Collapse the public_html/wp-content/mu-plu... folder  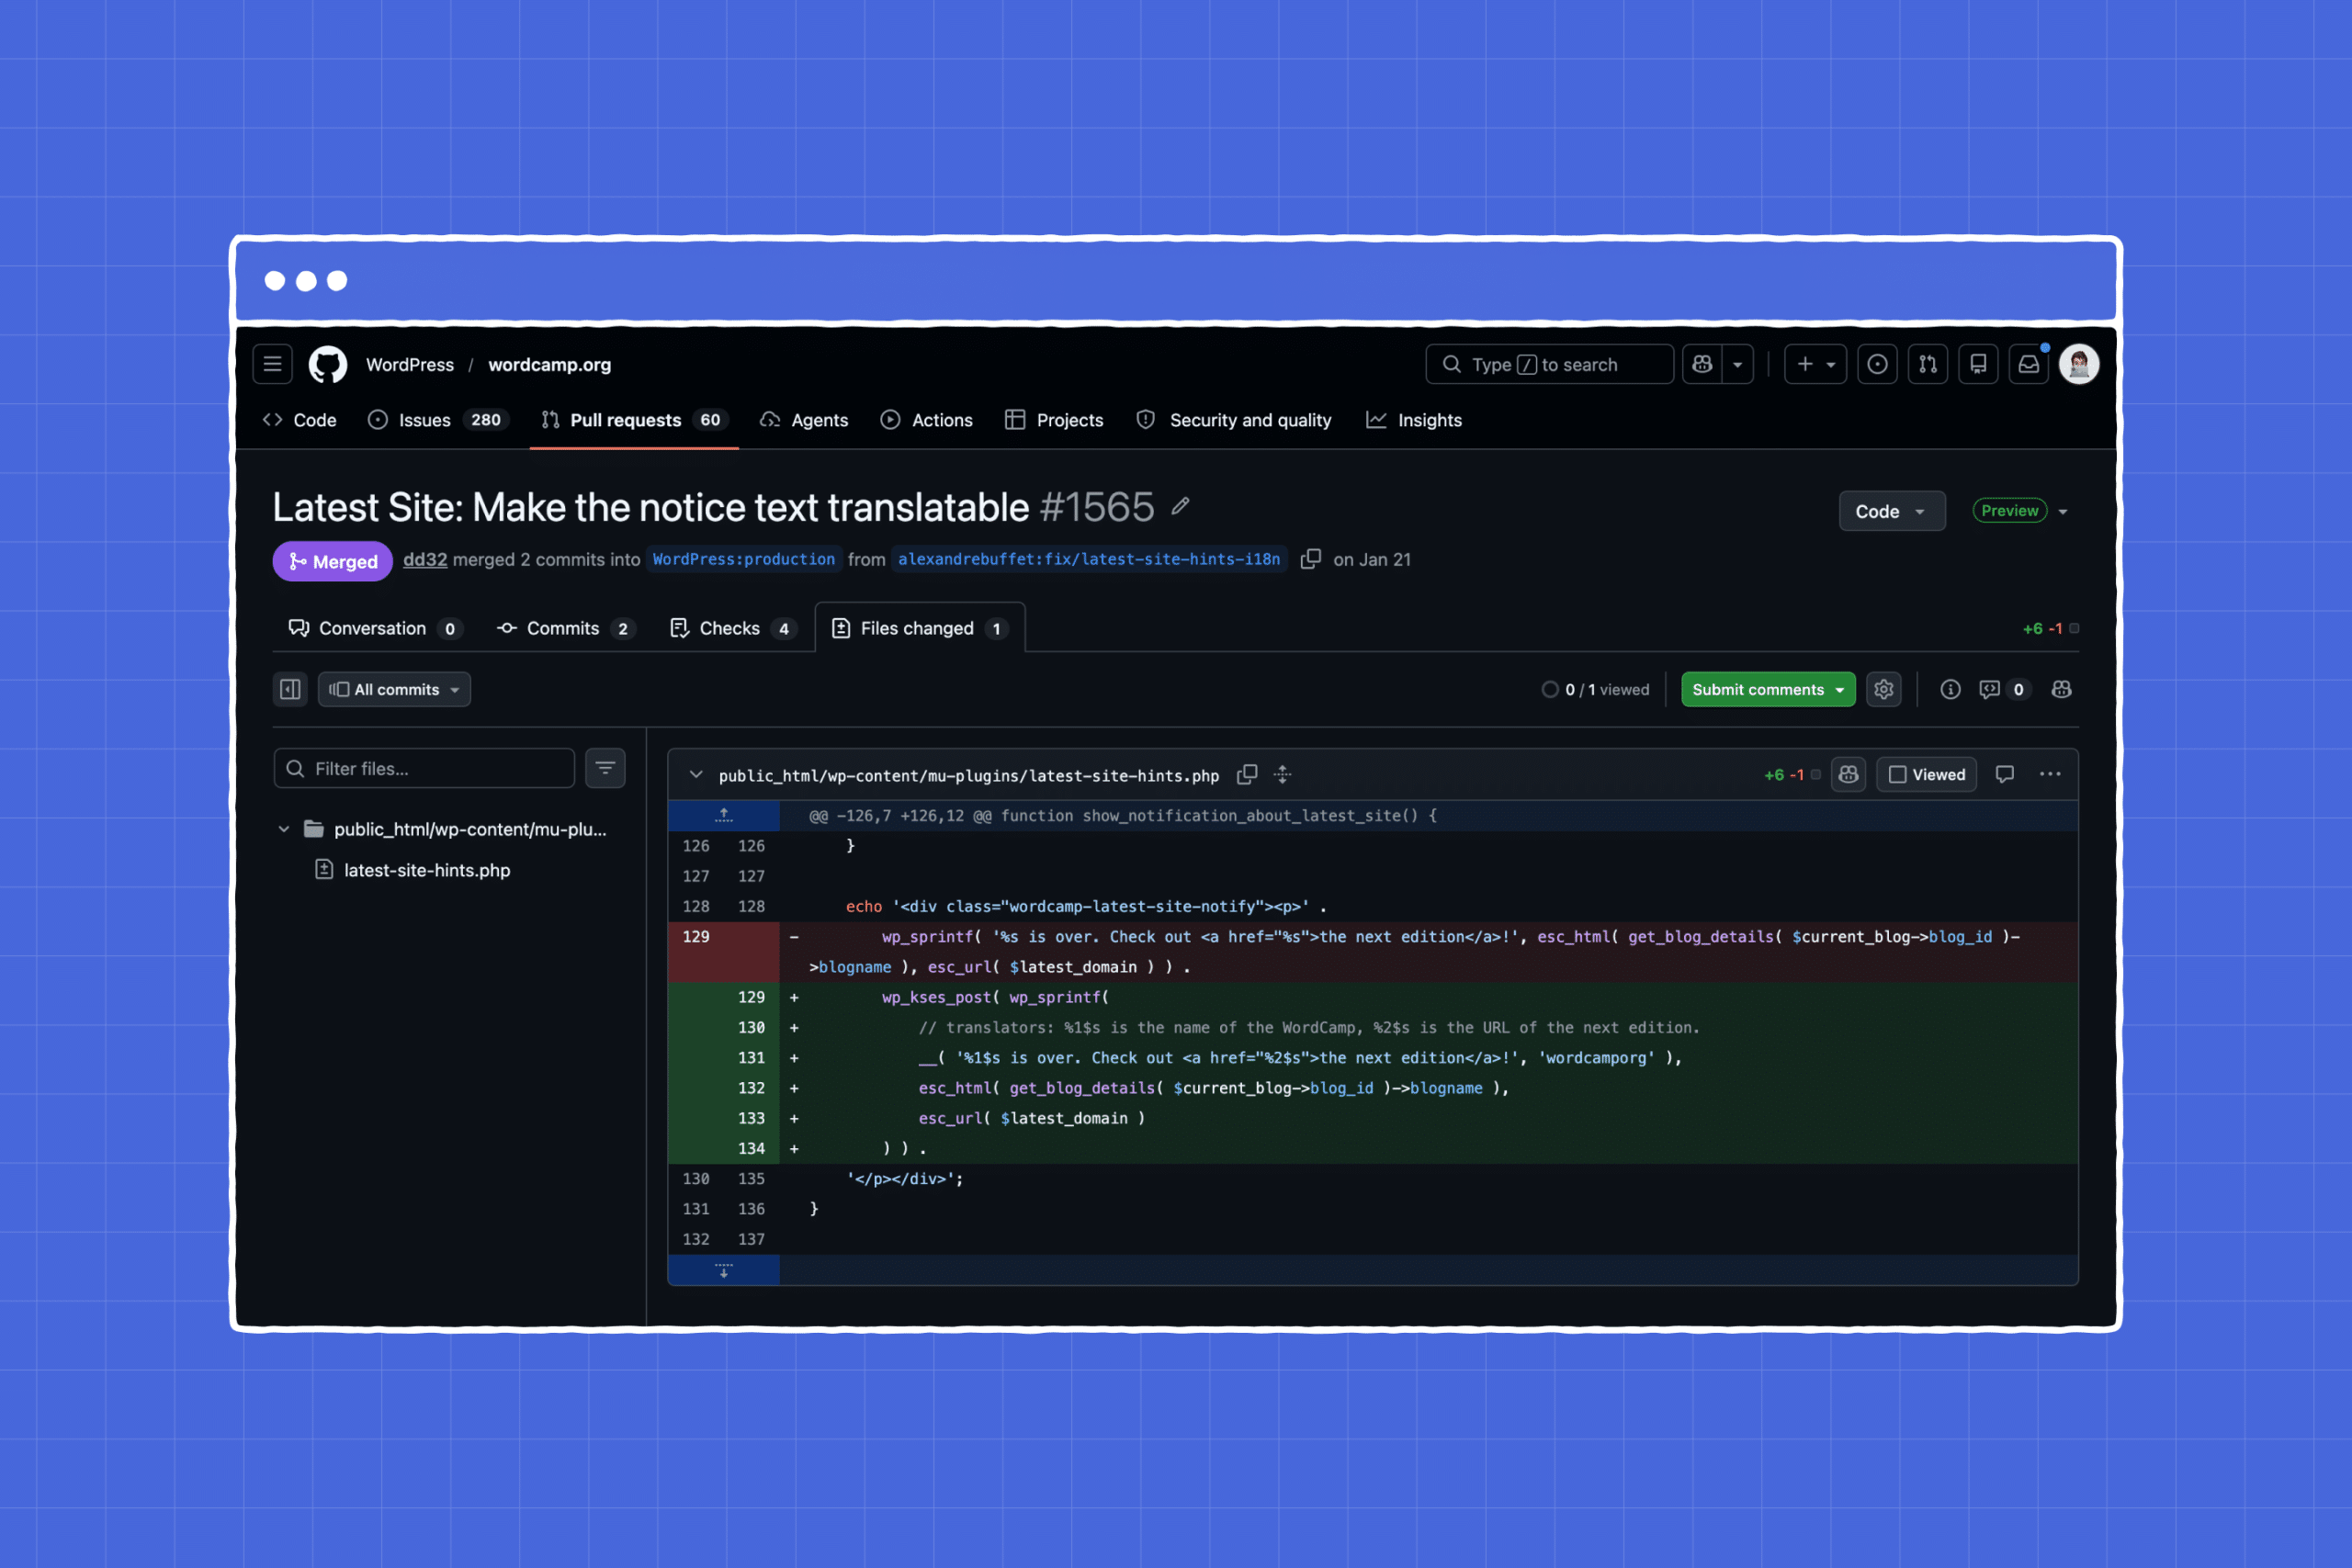click(x=284, y=829)
